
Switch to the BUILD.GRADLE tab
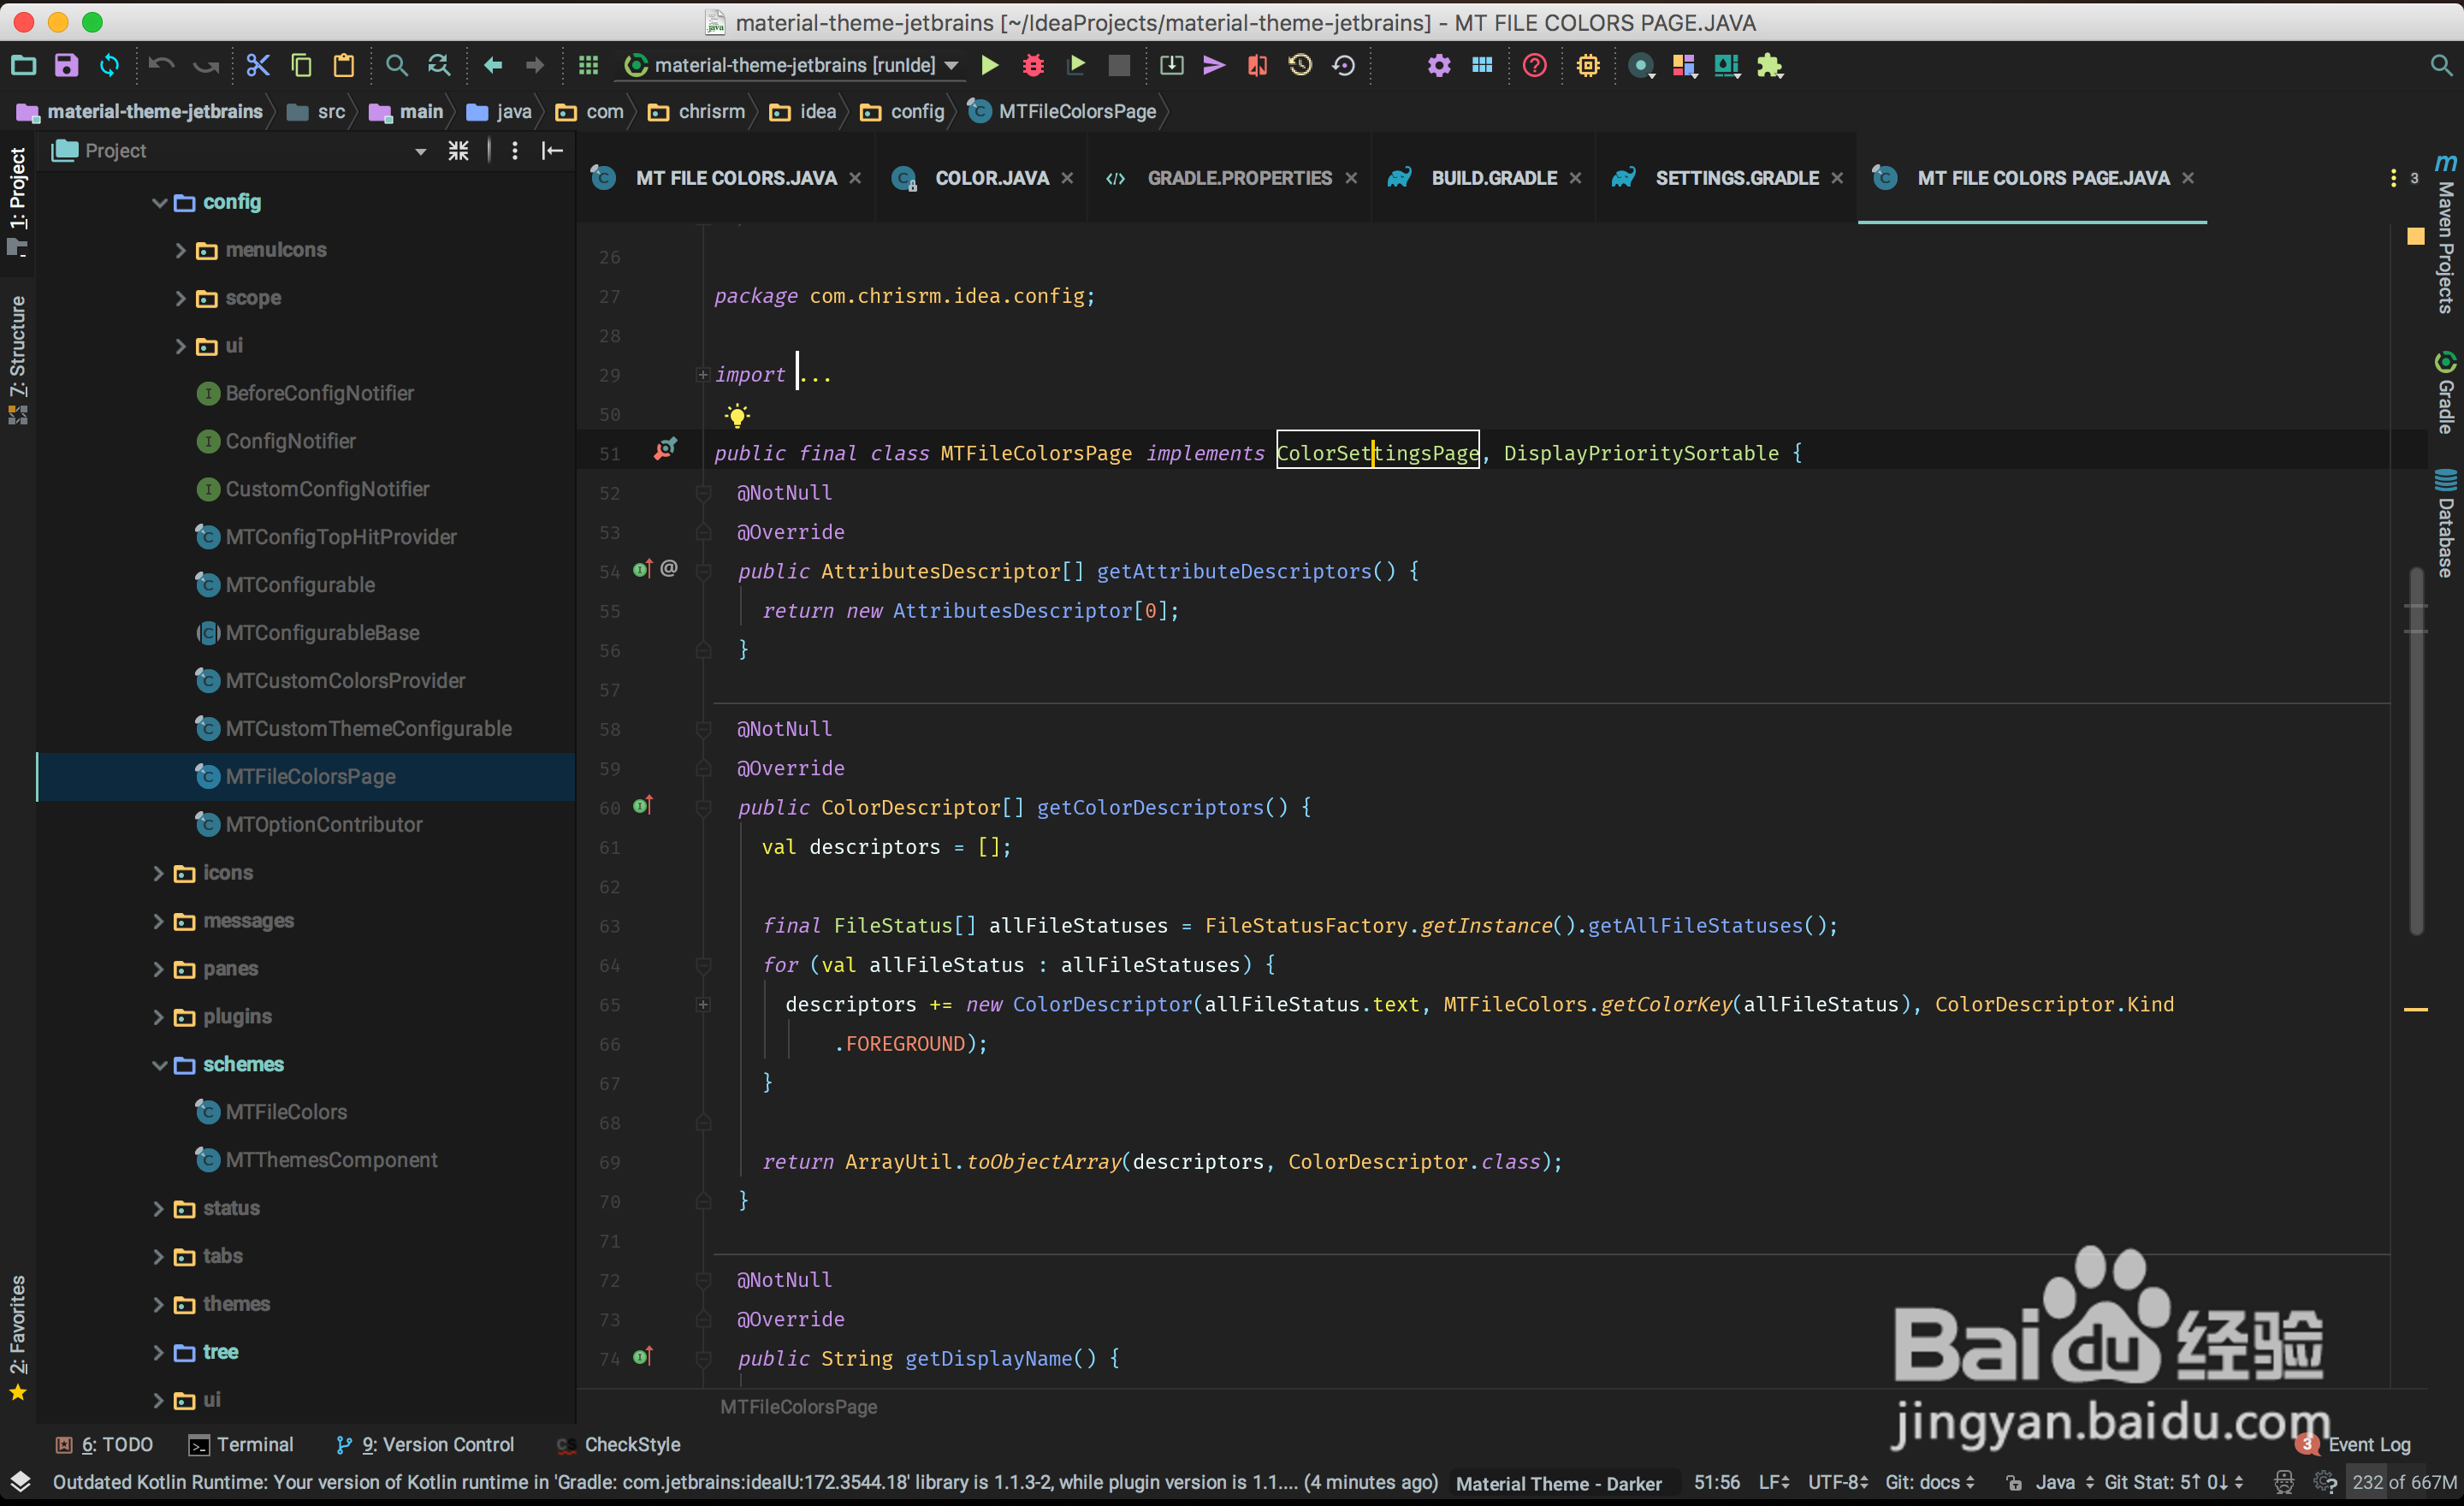1493,178
